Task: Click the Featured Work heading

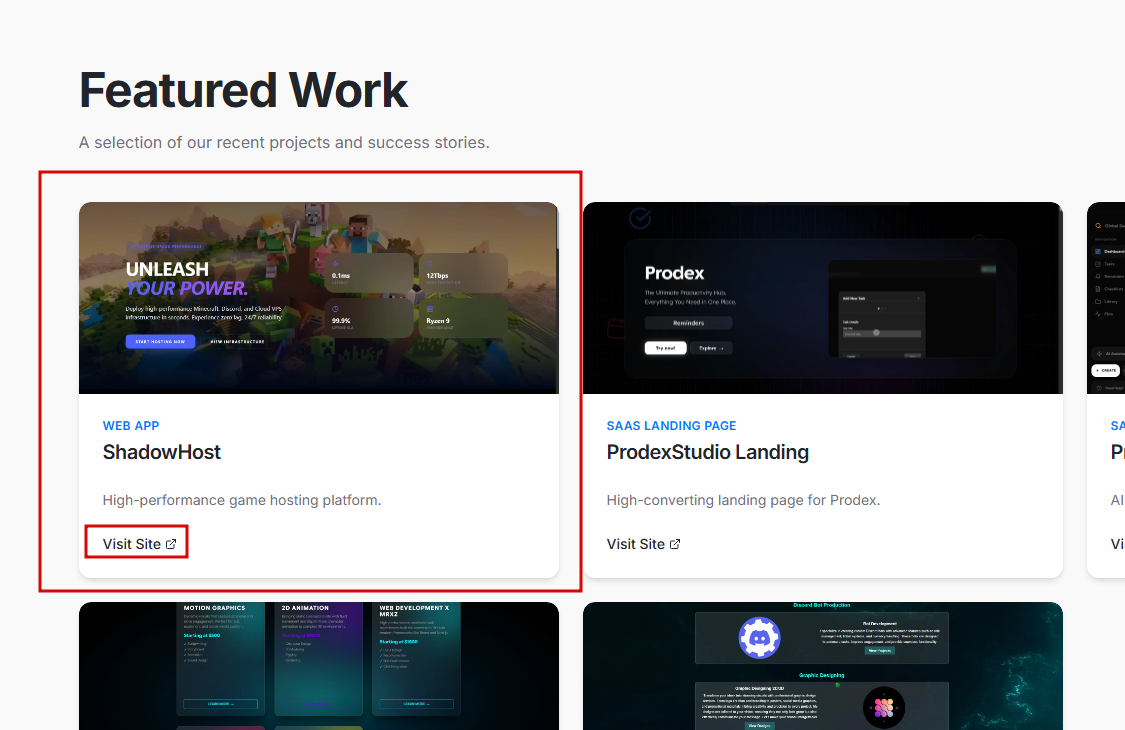Action: pos(243,90)
